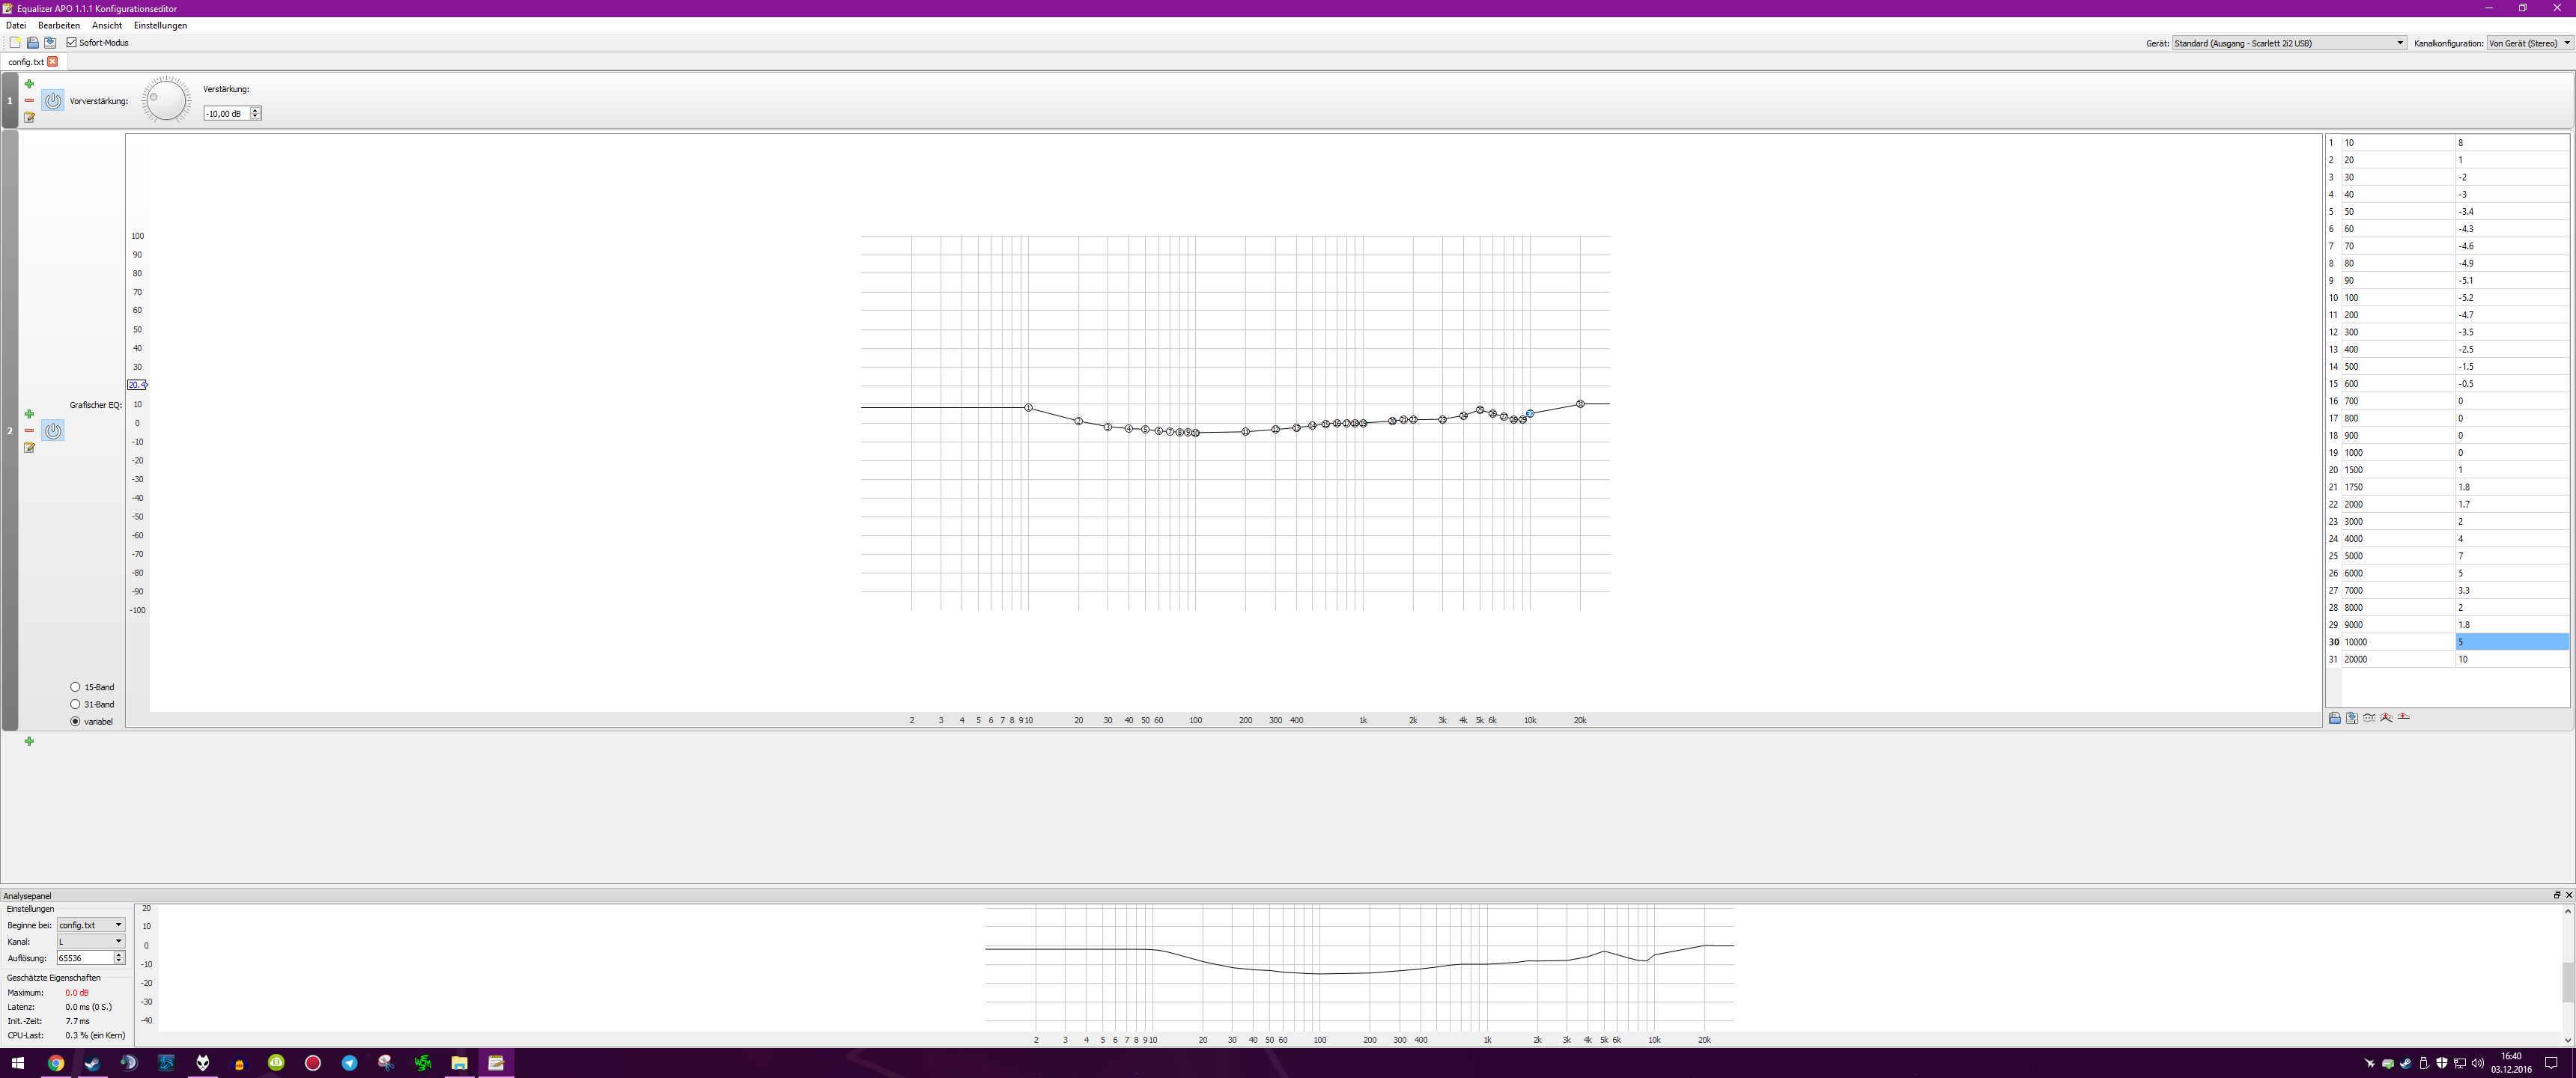Expand the Kanal dropdown in analysis panel
The width and height of the screenshot is (2576, 1078).
coord(91,942)
